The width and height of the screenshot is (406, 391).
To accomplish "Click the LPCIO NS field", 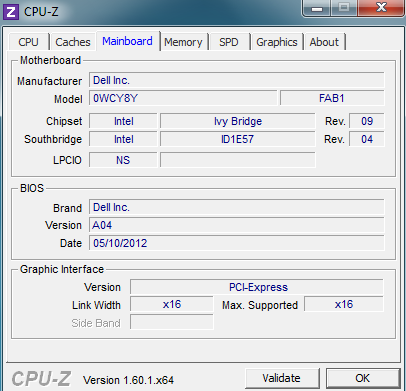I will click(123, 160).
